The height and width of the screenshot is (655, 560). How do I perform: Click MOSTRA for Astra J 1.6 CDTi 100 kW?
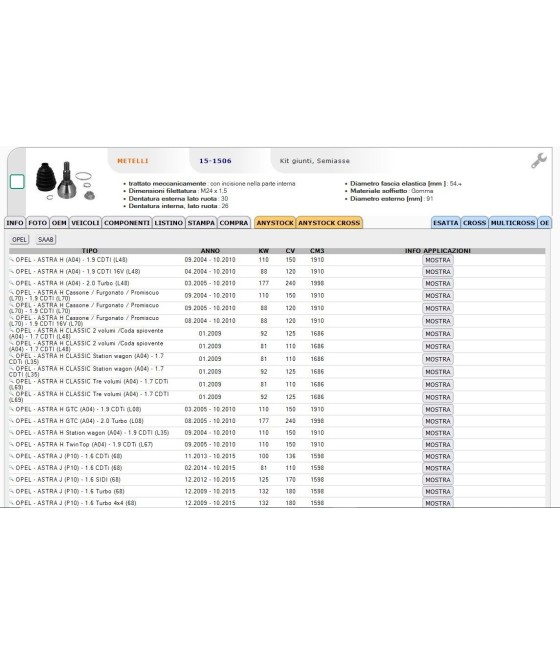[x=438, y=456]
